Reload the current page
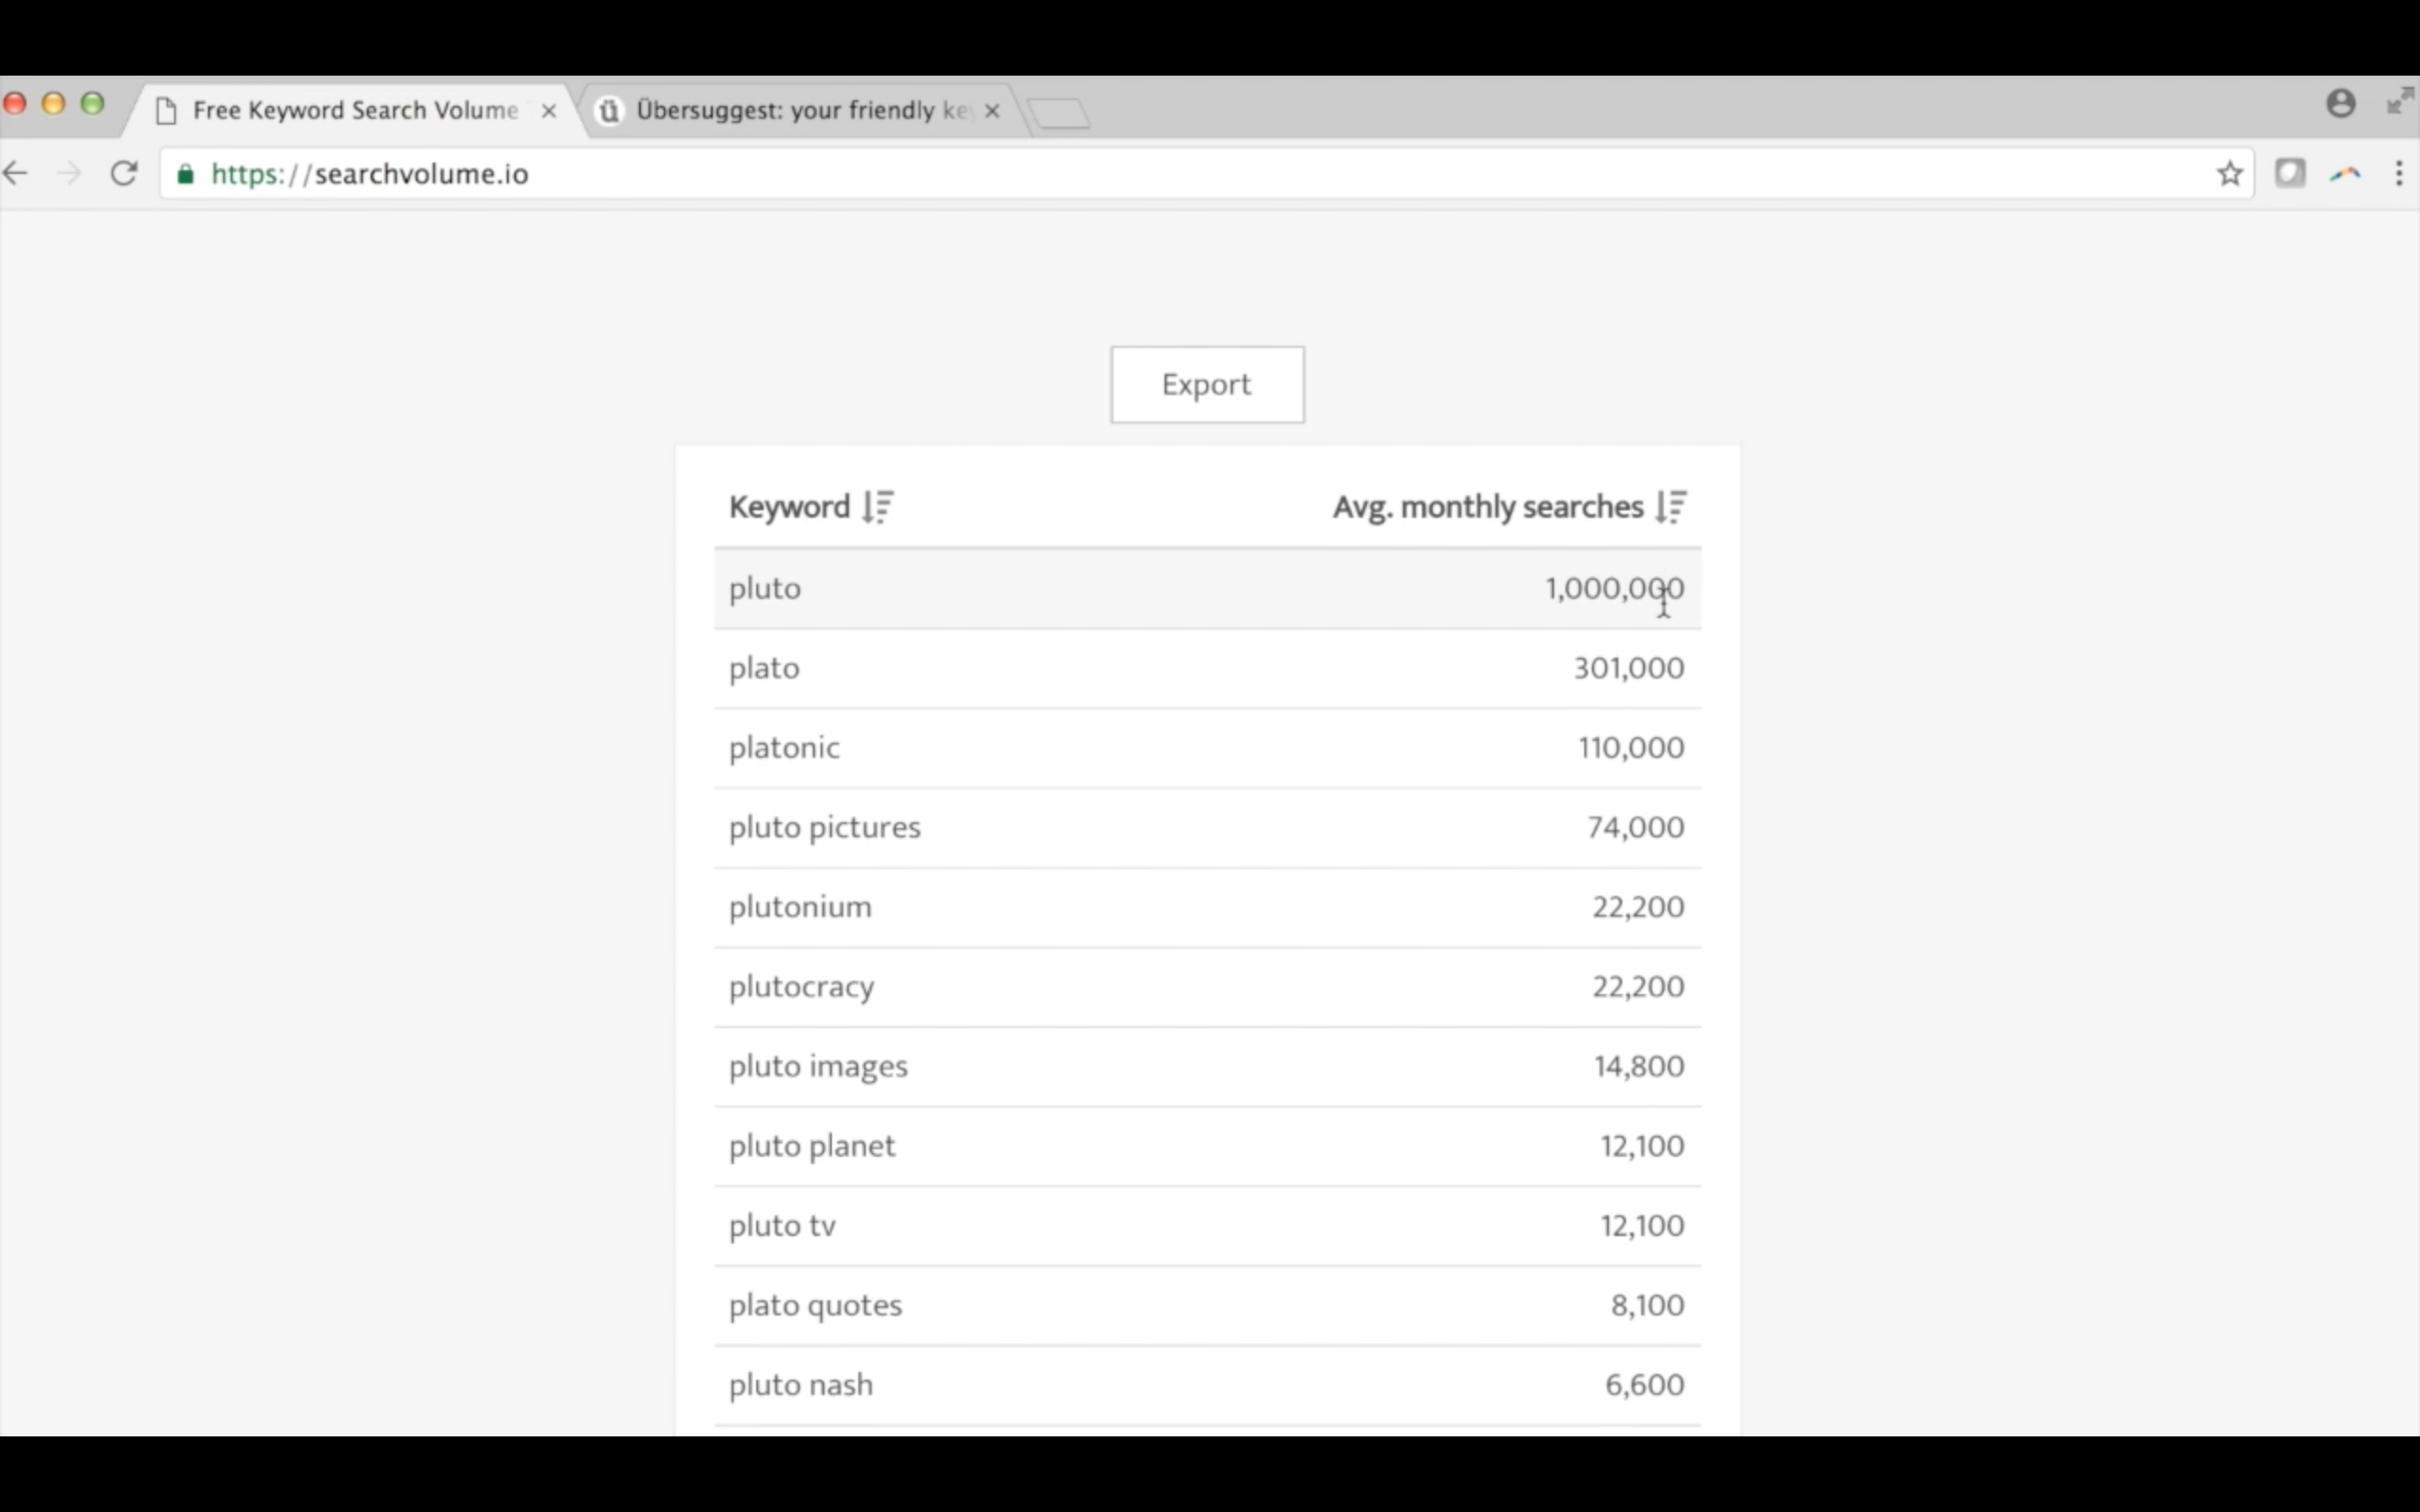2420x1512 pixels. click(x=123, y=172)
